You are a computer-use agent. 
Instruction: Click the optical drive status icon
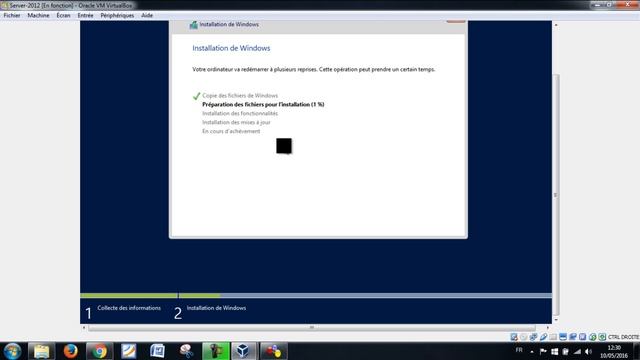pos(524,337)
